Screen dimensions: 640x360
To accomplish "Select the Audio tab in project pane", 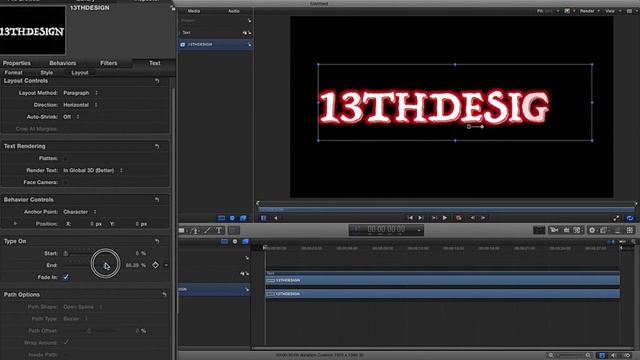I will [234, 11].
